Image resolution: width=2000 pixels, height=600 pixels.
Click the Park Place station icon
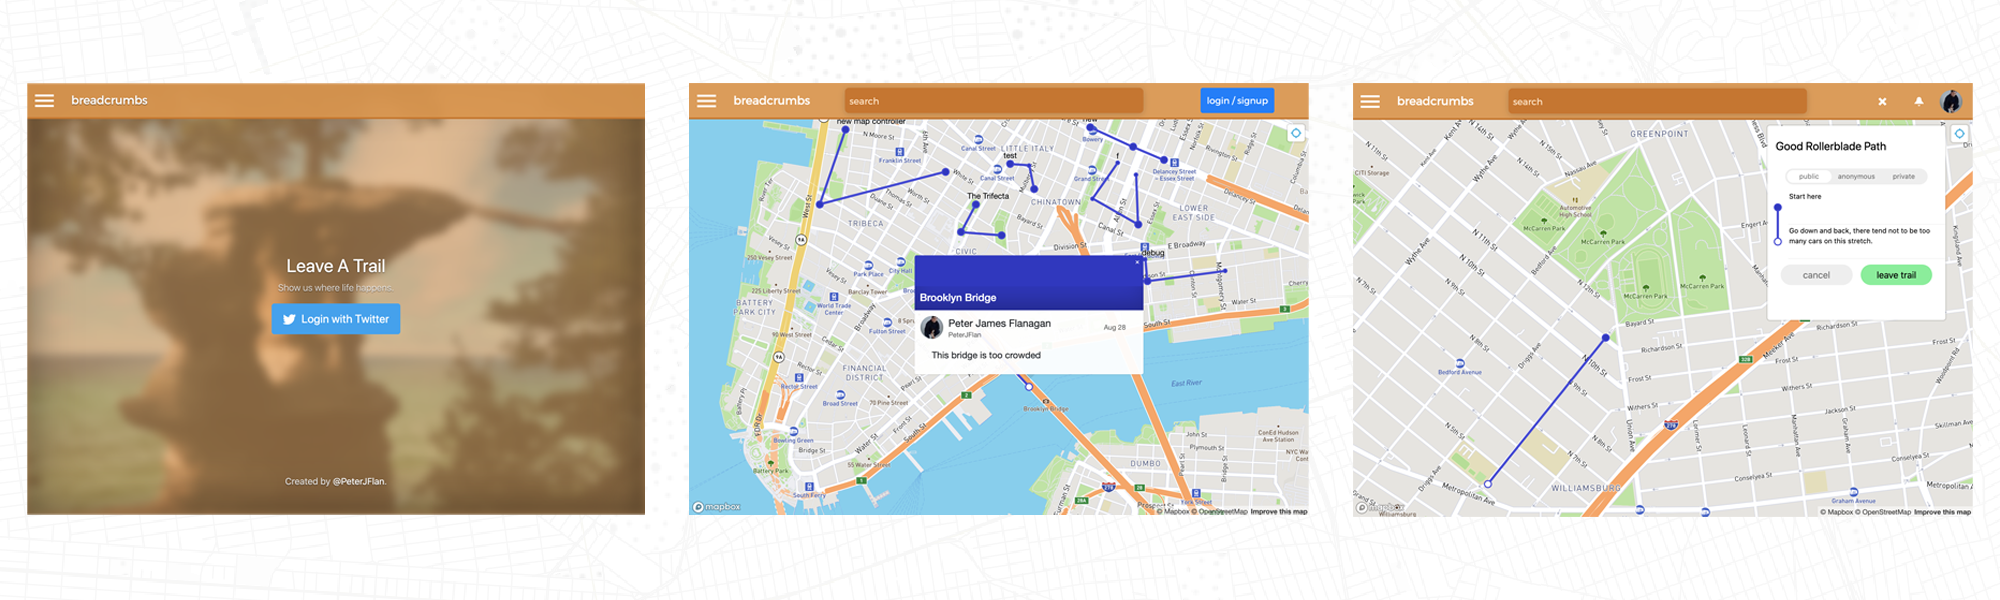(x=868, y=266)
